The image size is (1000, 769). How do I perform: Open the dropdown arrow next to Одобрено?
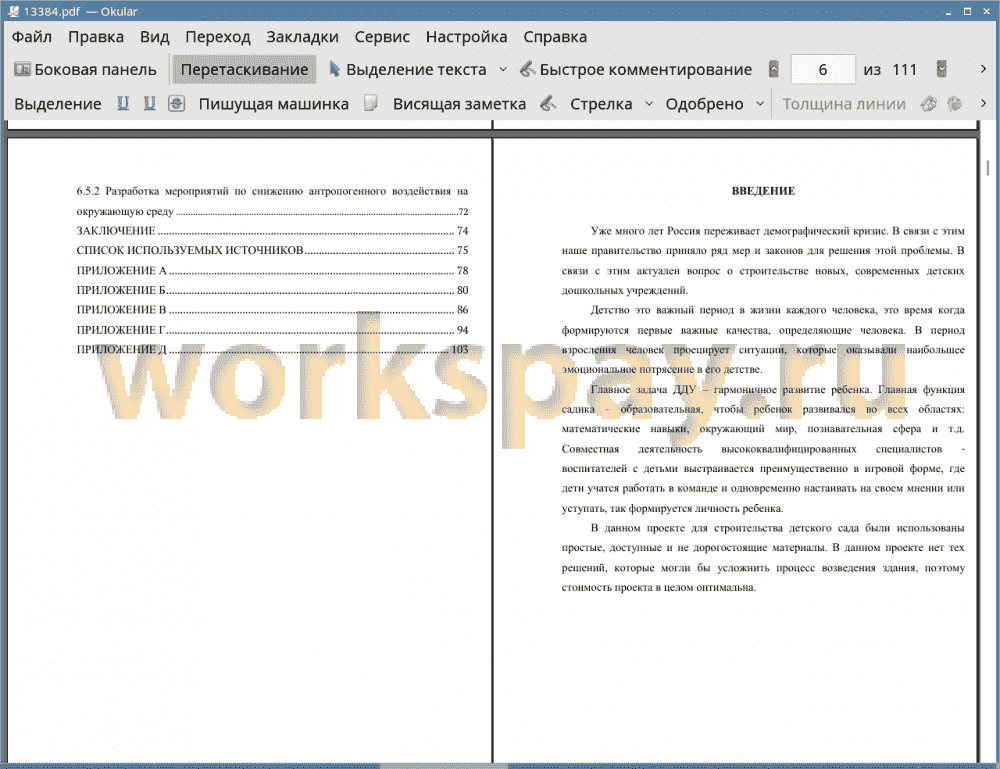(x=760, y=104)
